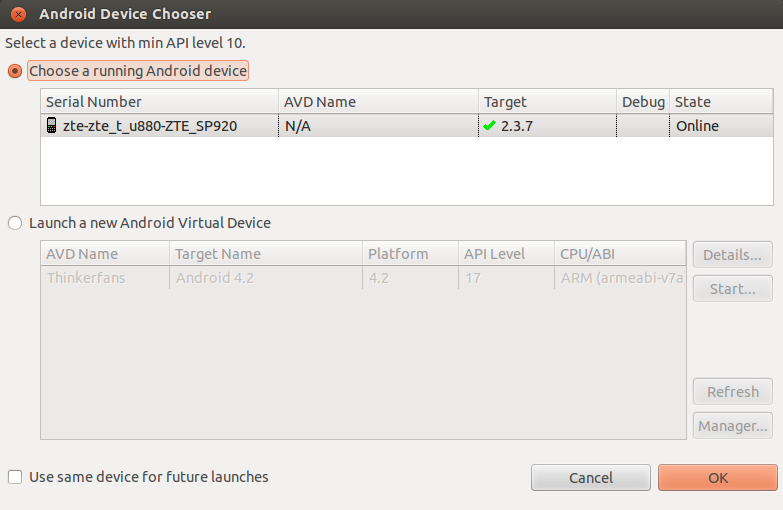Select "Choose a running Android device" radio button

(15, 71)
